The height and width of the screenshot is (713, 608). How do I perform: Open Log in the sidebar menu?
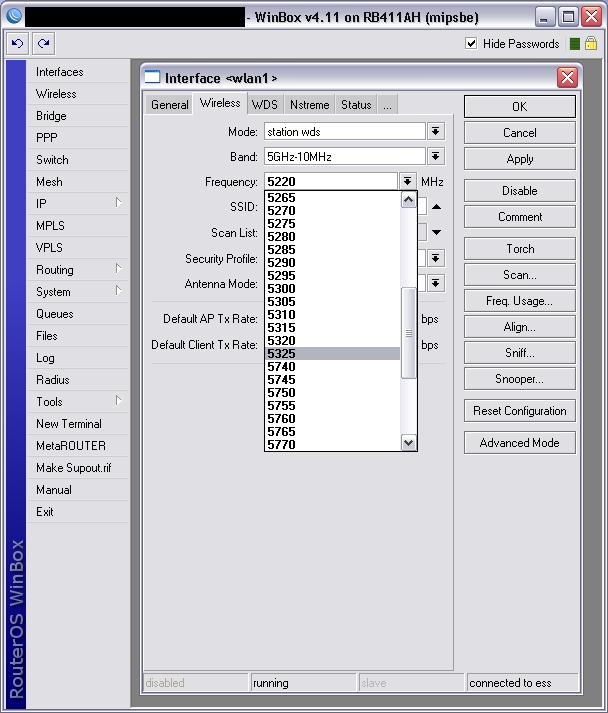78,358
